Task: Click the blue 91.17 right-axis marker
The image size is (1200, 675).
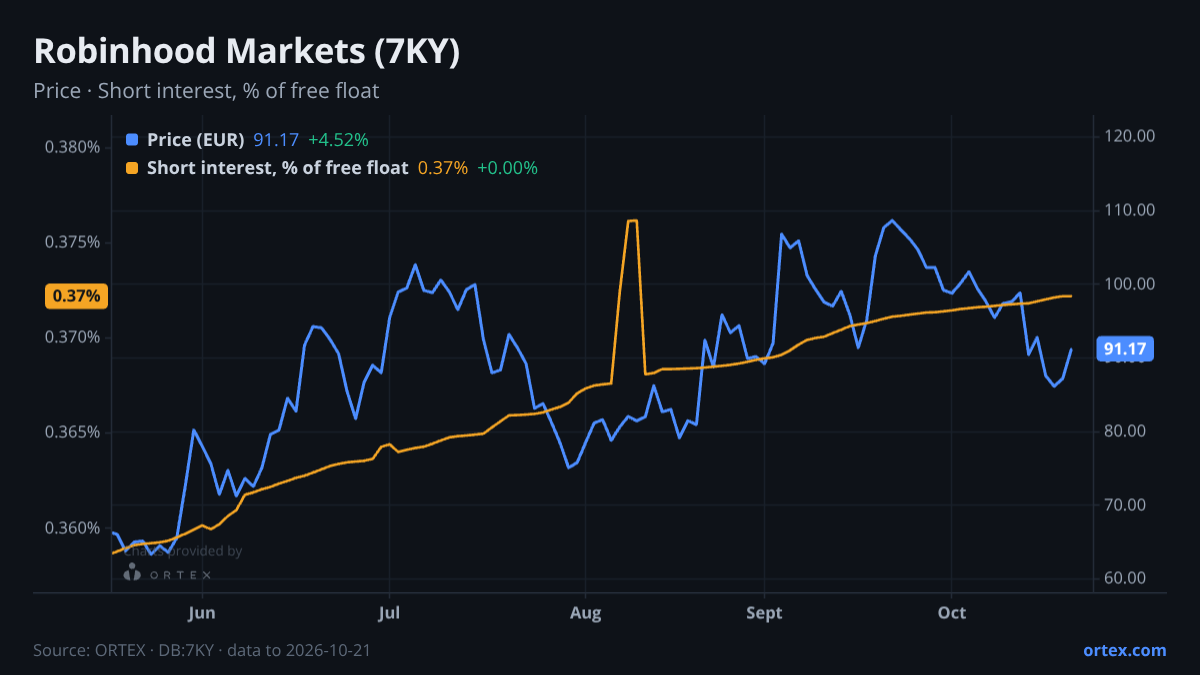Action: pyautogui.click(x=1126, y=349)
